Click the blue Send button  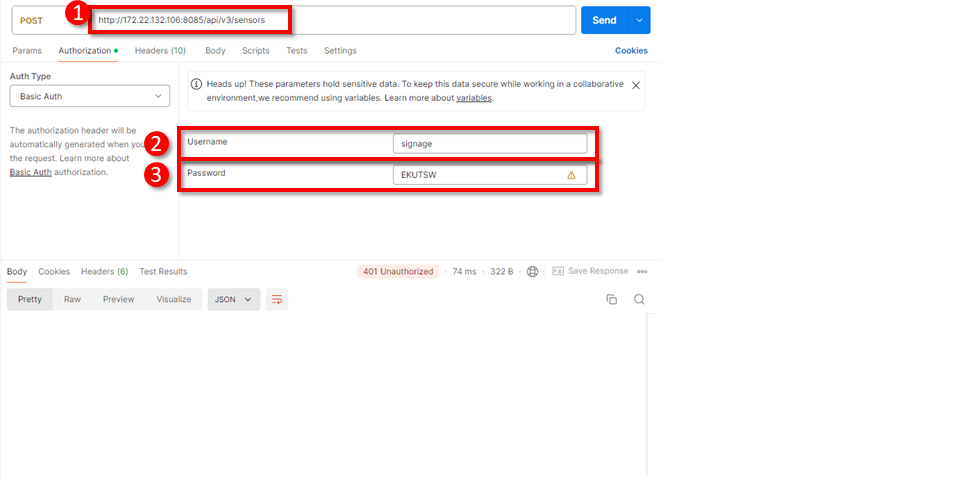tap(604, 20)
